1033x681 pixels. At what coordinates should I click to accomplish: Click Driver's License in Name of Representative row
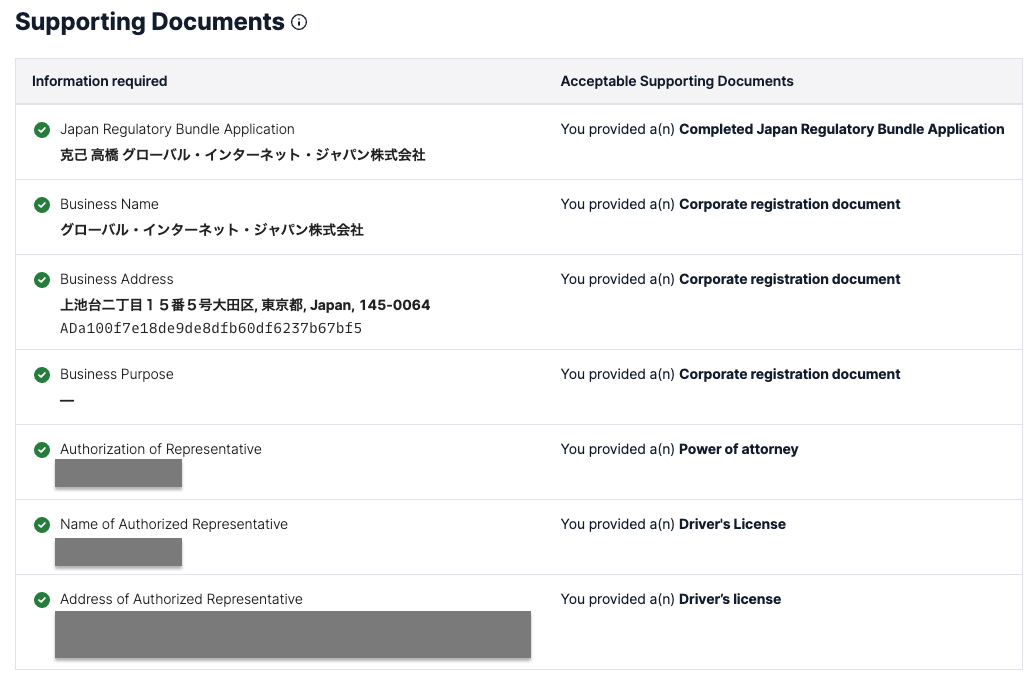point(733,524)
